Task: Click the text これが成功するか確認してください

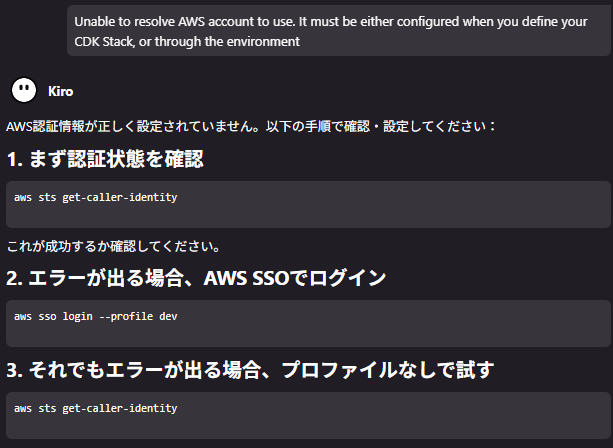Action: [113, 246]
